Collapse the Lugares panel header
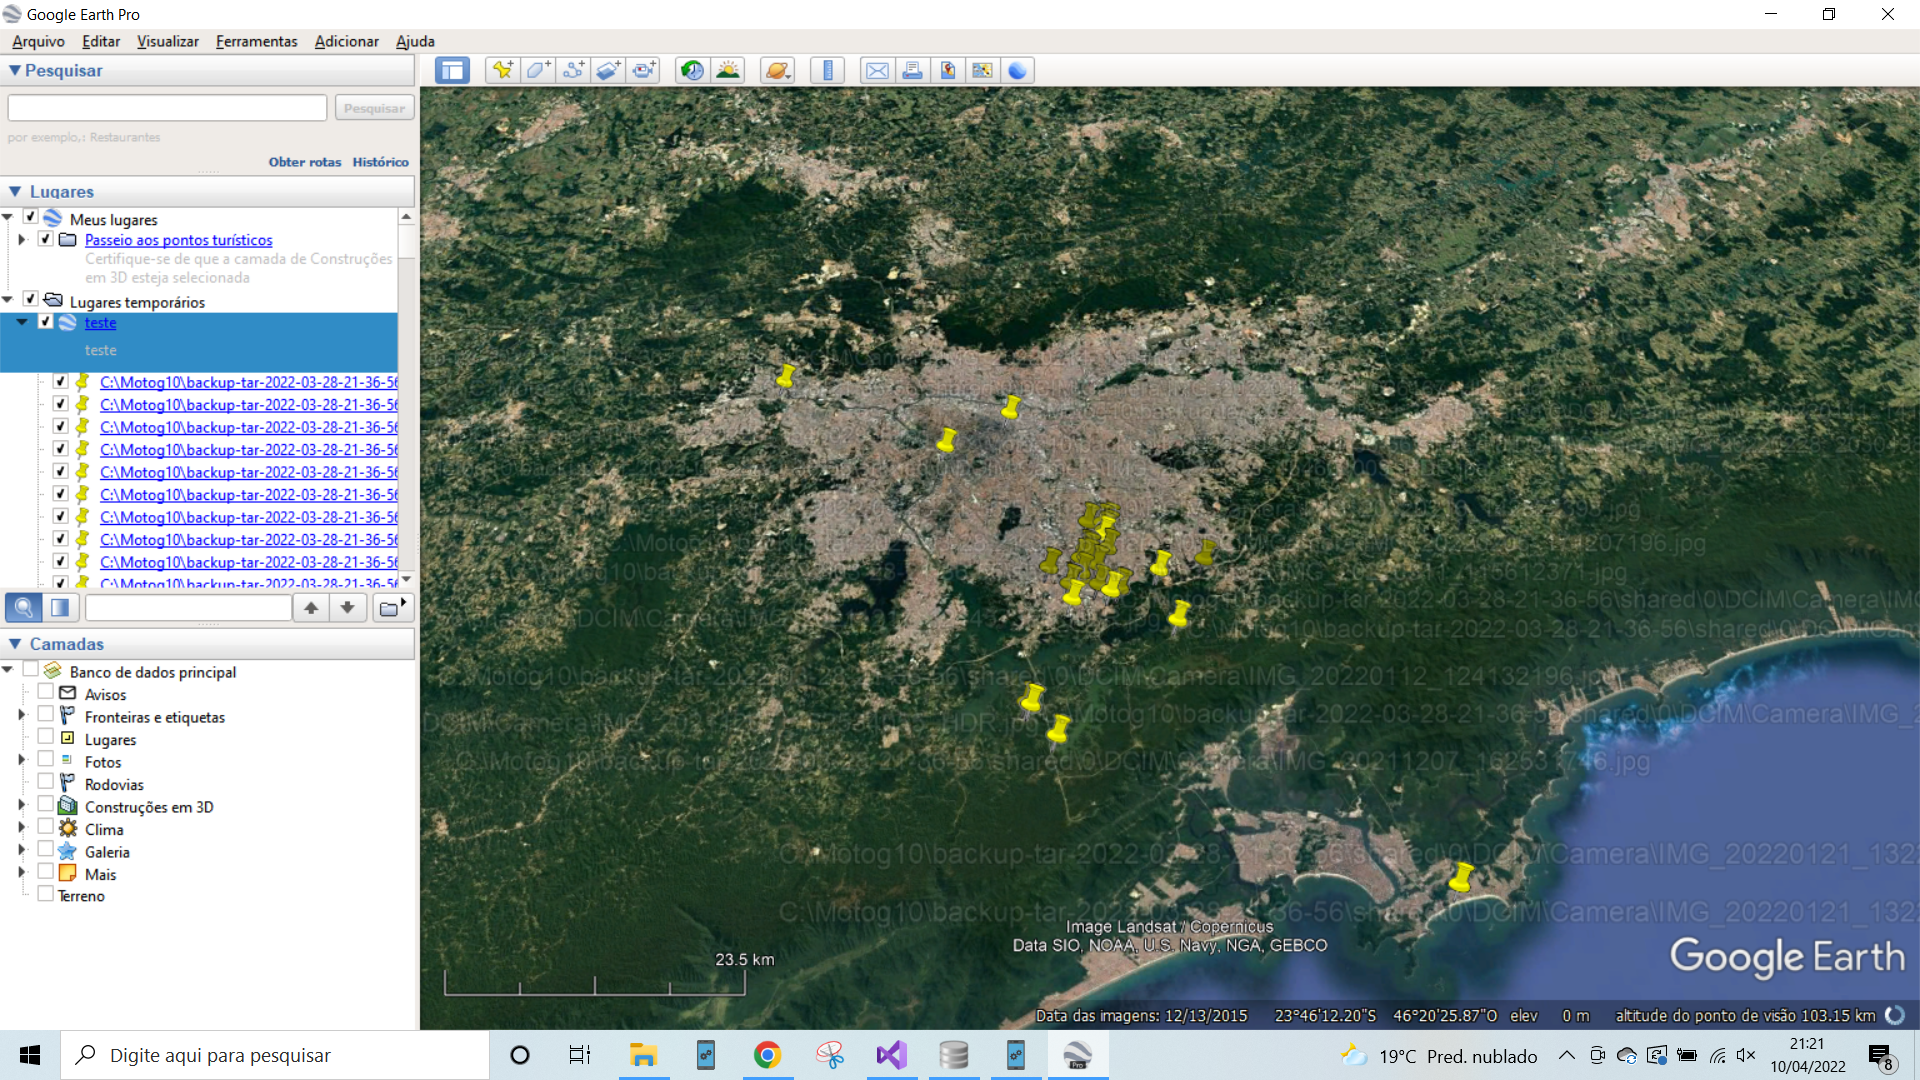Viewport: 1920px width, 1080px height. click(14, 191)
